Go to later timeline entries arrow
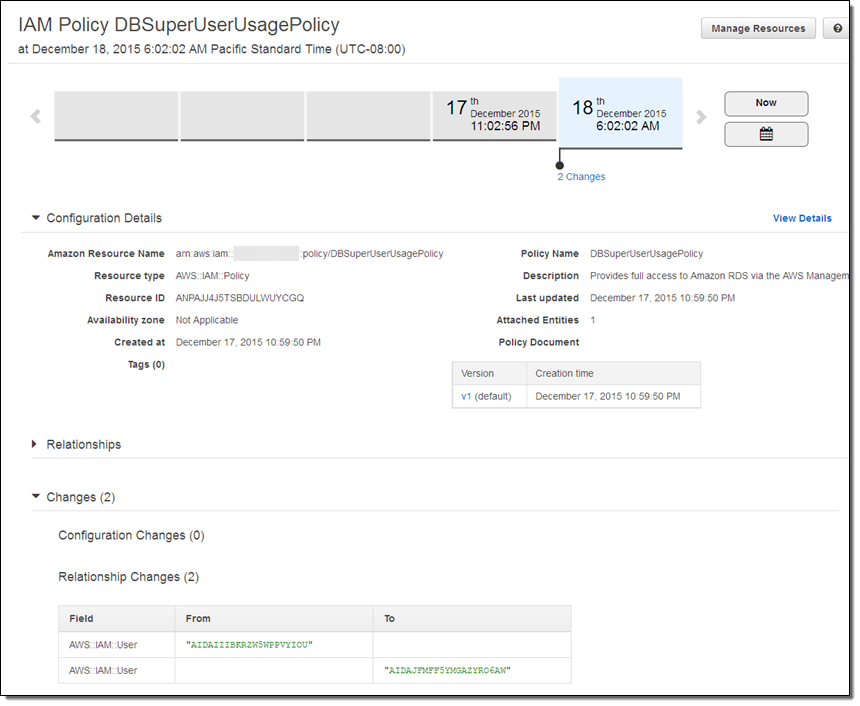The height and width of the screenshot is (706, 860). 701,116
